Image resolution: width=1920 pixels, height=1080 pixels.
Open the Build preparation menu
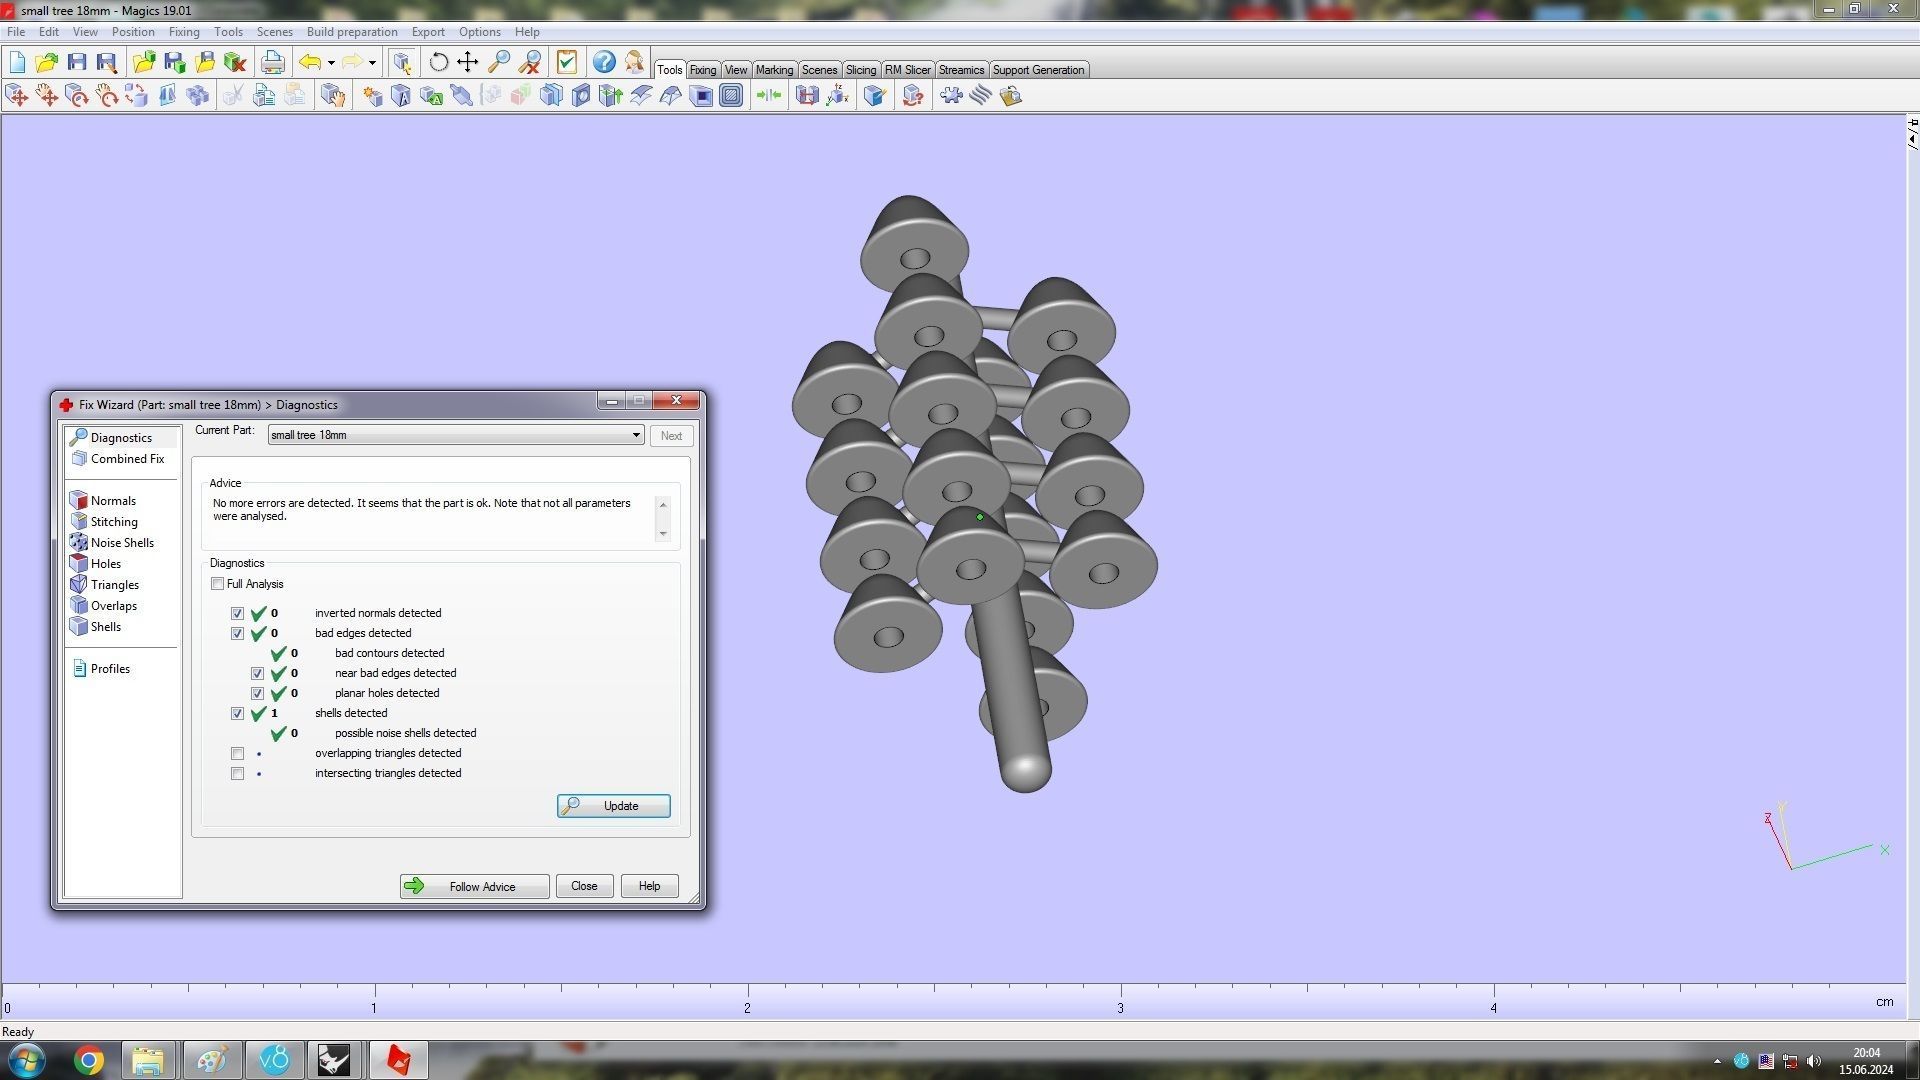(351, 32)
